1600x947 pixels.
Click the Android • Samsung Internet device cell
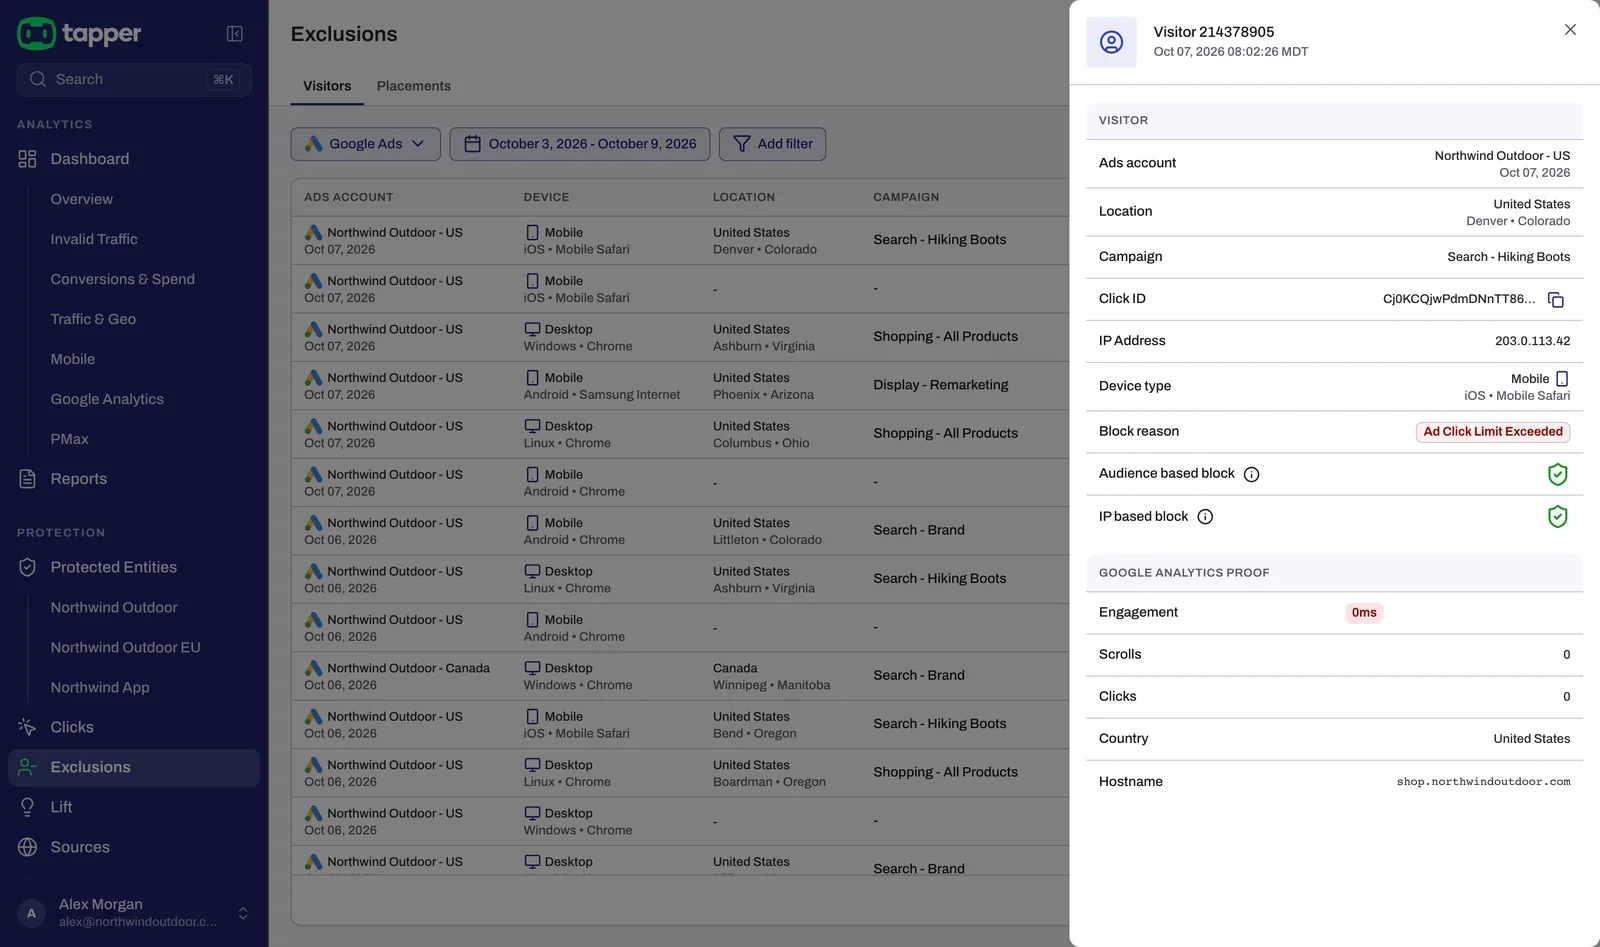click(602, 395)
